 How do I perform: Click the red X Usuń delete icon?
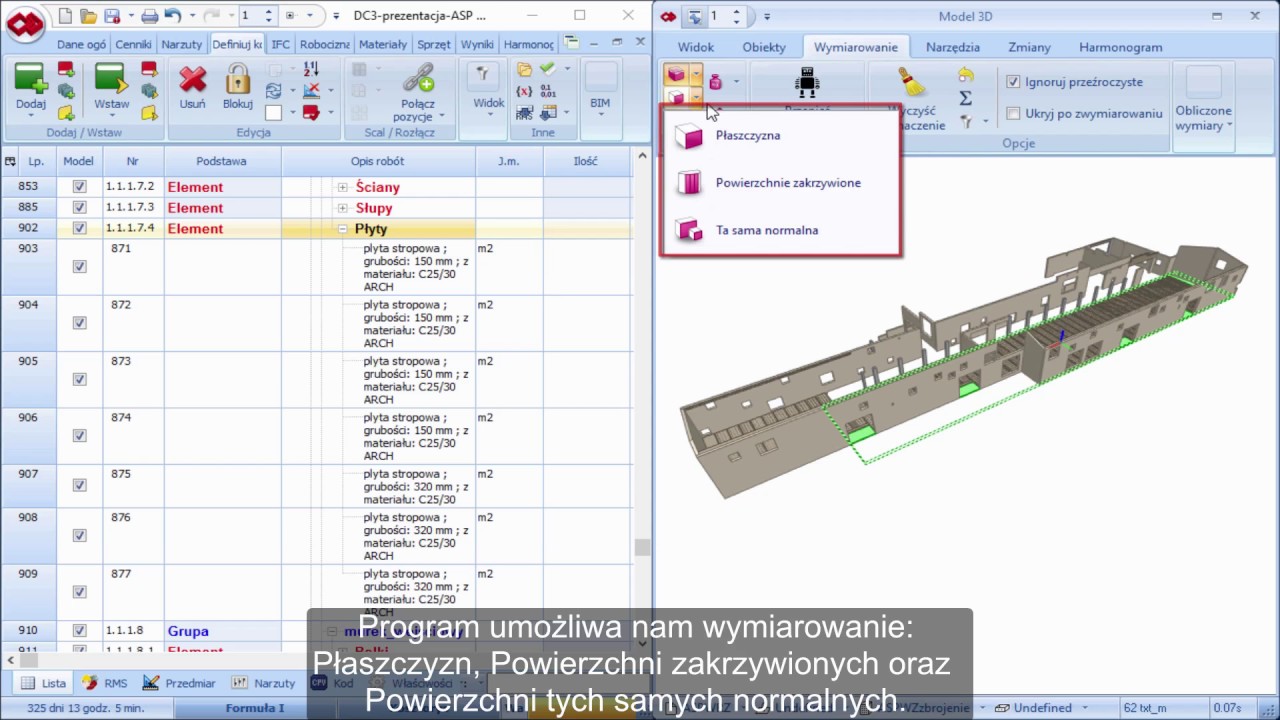[x=192, y=79]
